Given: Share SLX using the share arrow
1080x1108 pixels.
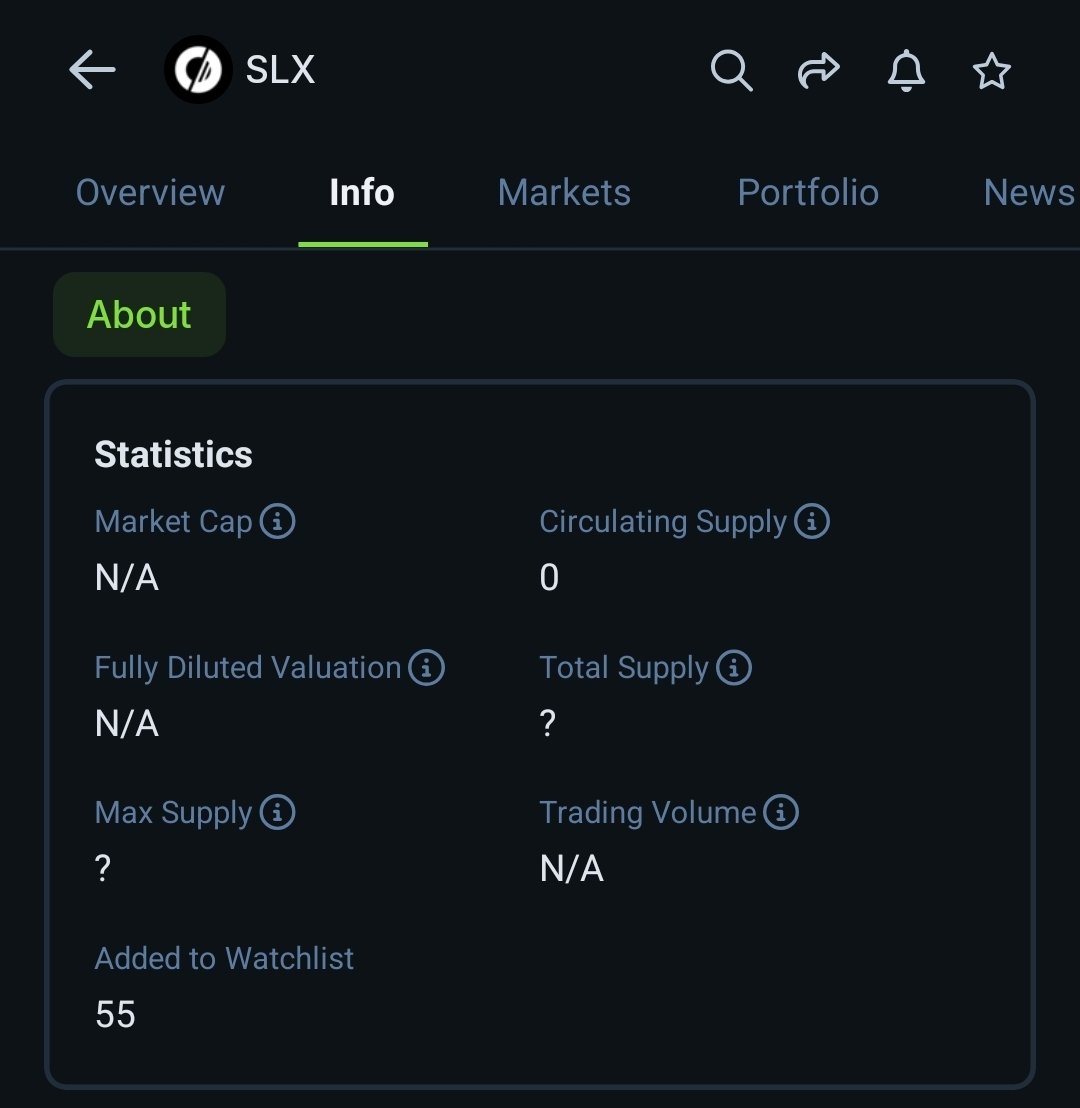Looking at the screenshot, I should coord(818,71).
